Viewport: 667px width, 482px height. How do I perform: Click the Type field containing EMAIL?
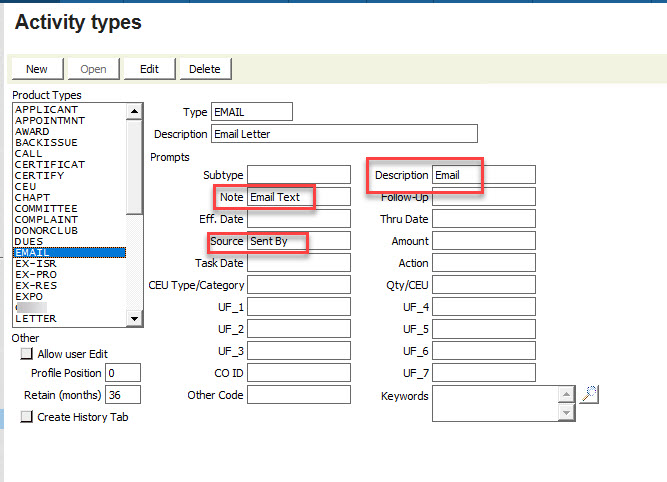coord(251,112)
